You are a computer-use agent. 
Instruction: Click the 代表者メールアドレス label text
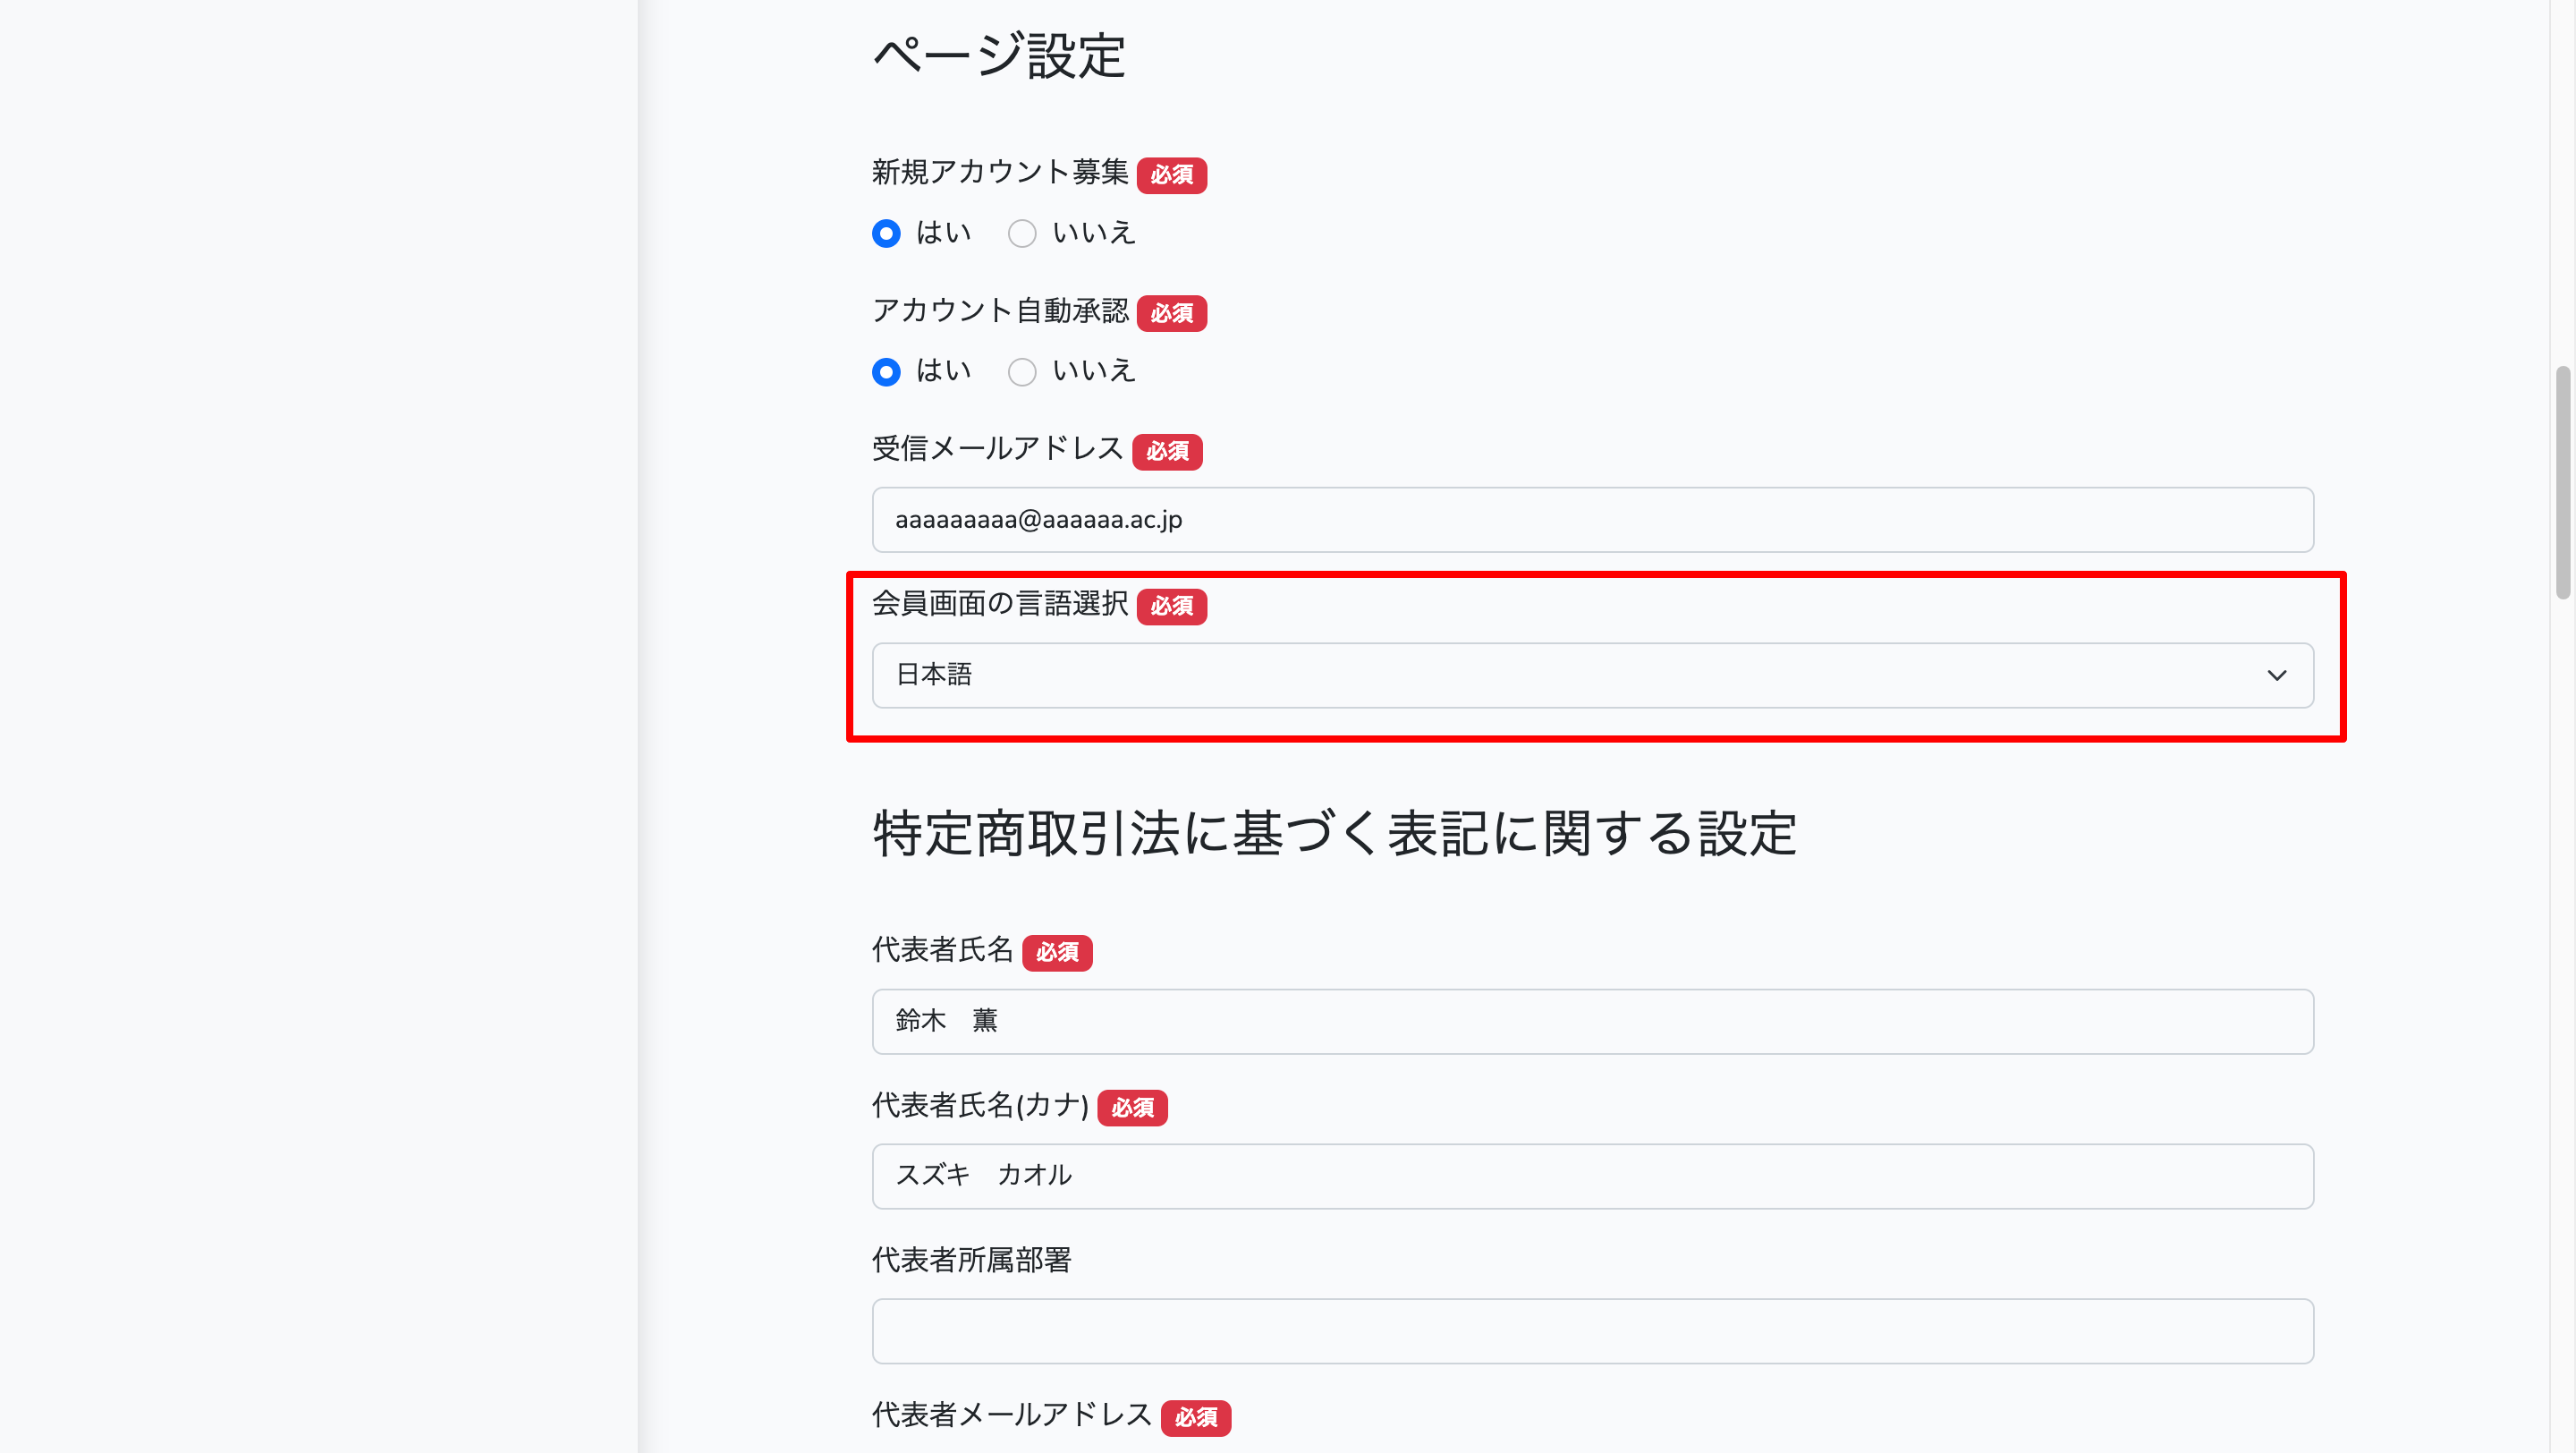point(1011,1415)
